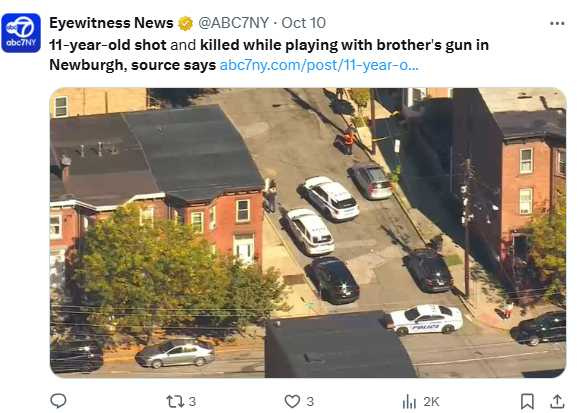The width and height of the screenshot is (580, 413).
Task: Click the gold verified badge
Action: [185, 24]
